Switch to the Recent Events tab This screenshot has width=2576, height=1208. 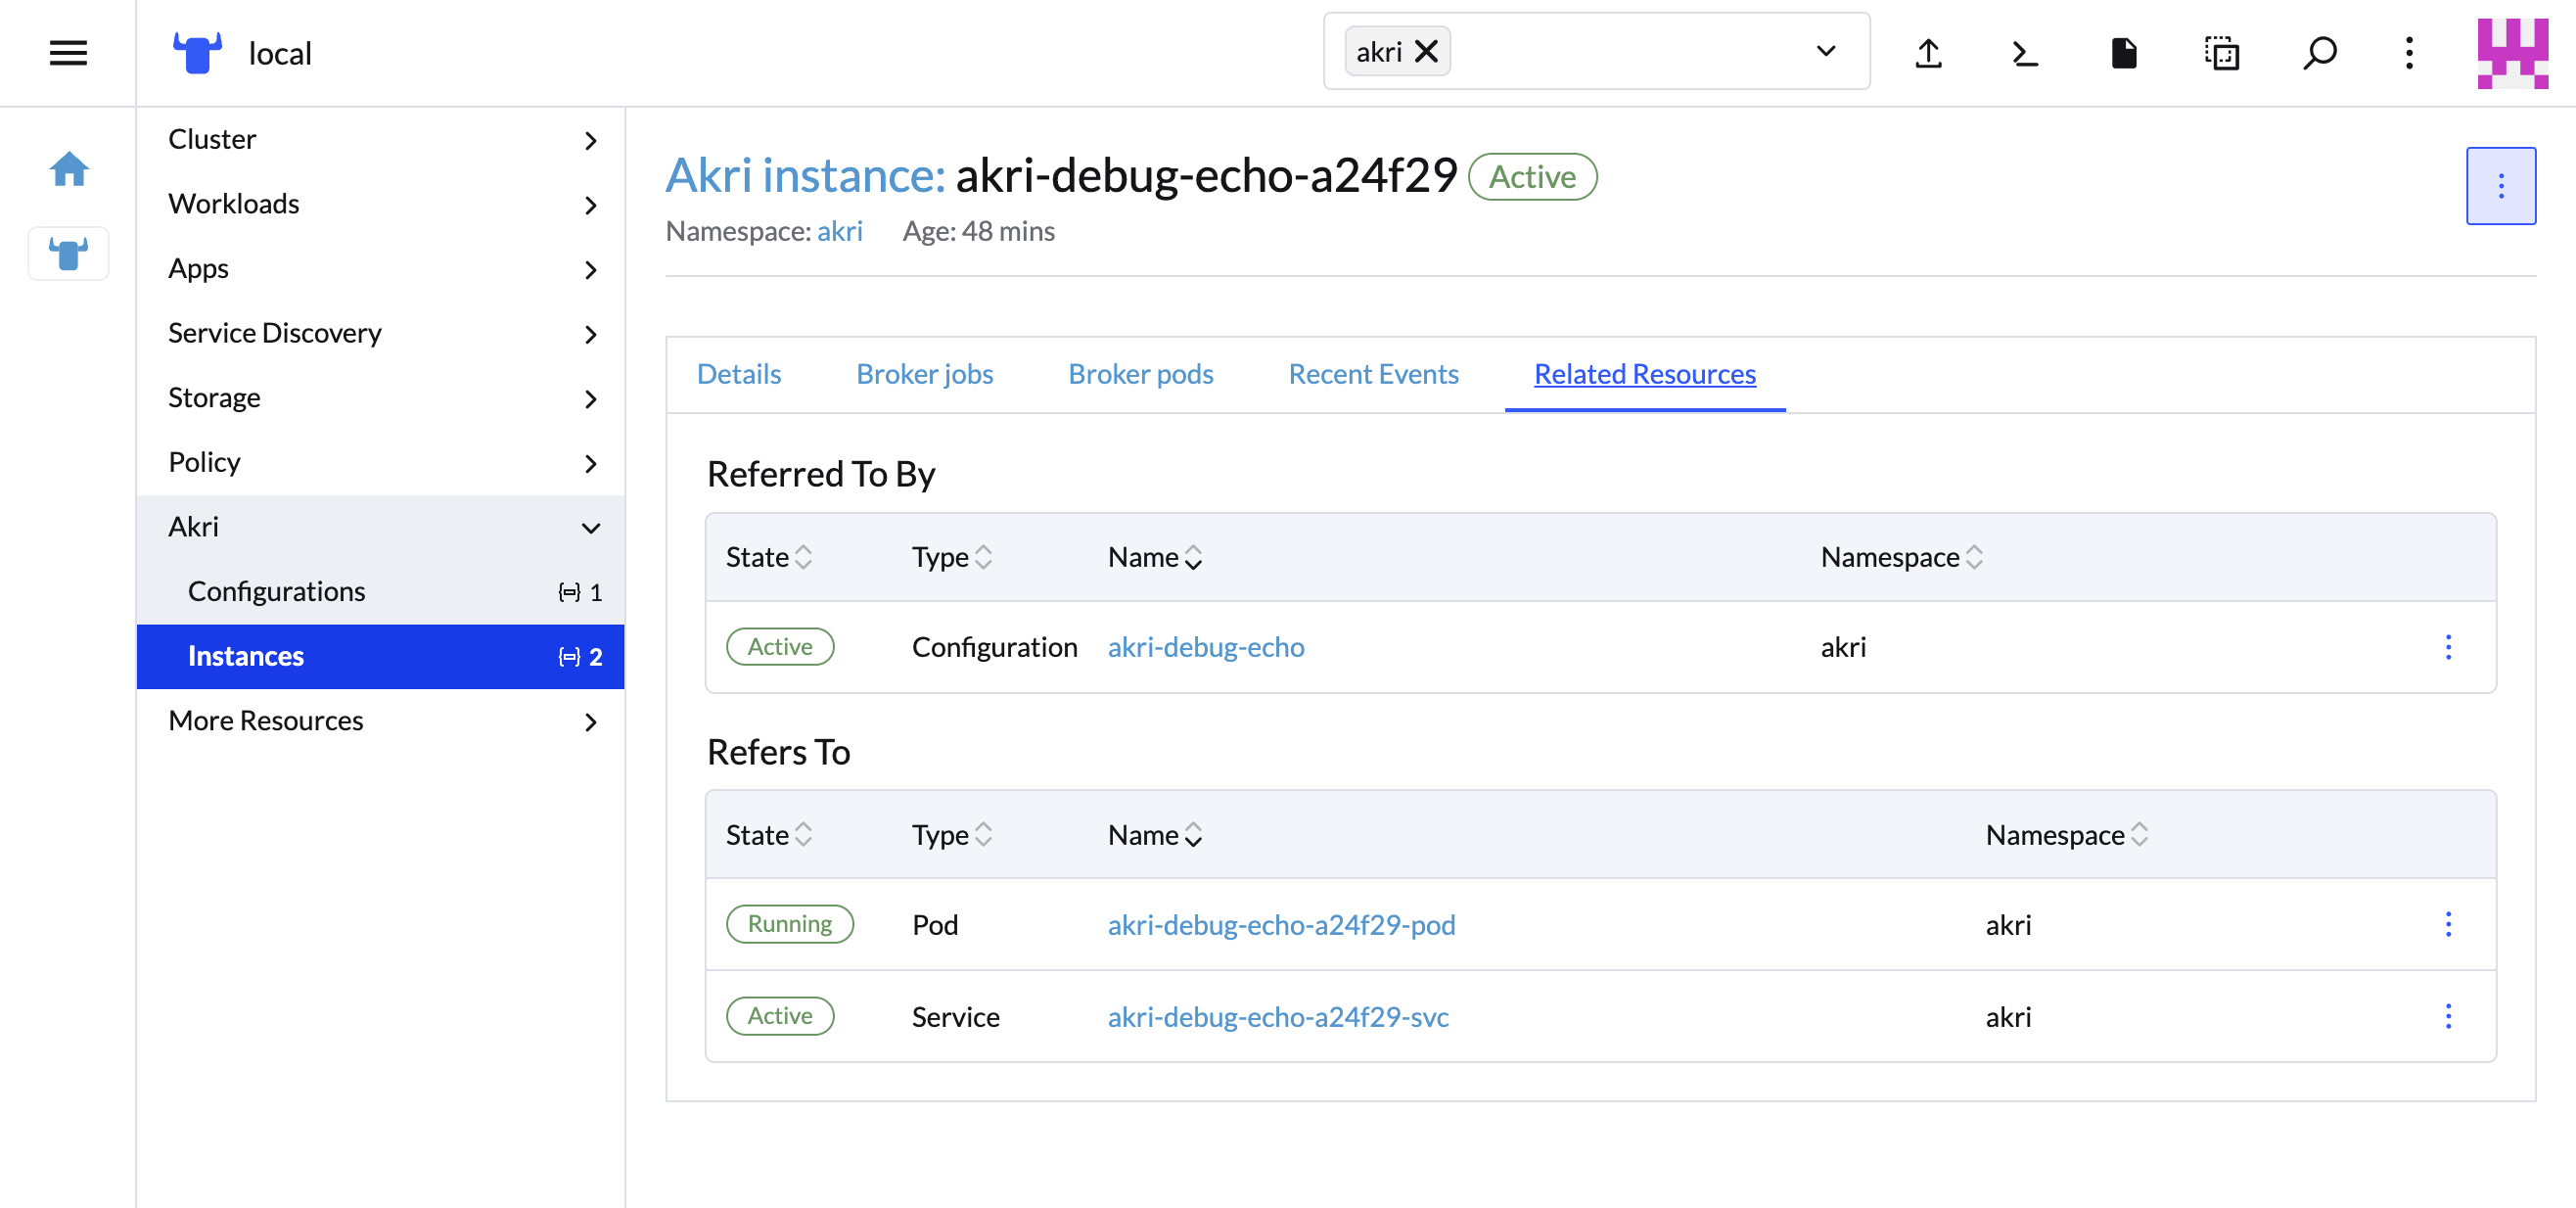(x=1373, y=374)
